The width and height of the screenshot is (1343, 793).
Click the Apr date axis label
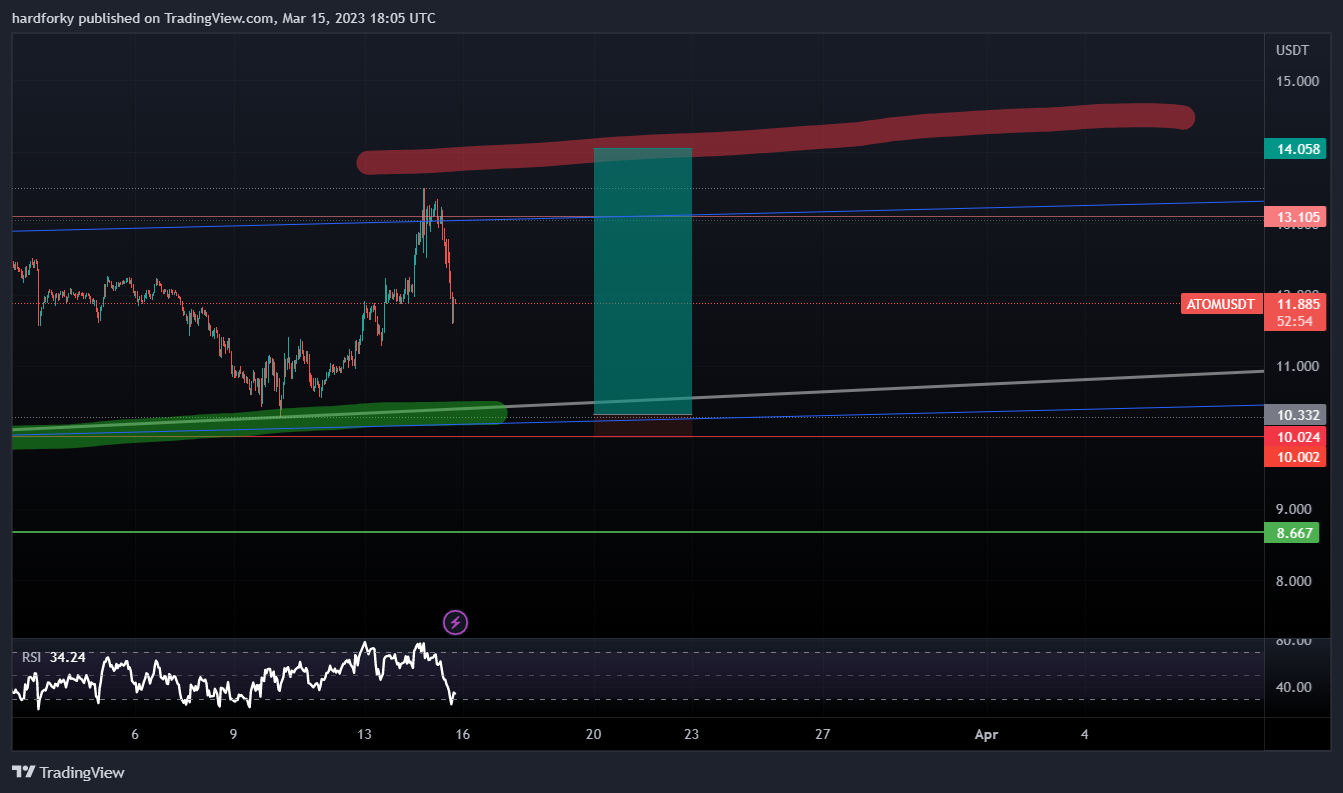(987, 734)
